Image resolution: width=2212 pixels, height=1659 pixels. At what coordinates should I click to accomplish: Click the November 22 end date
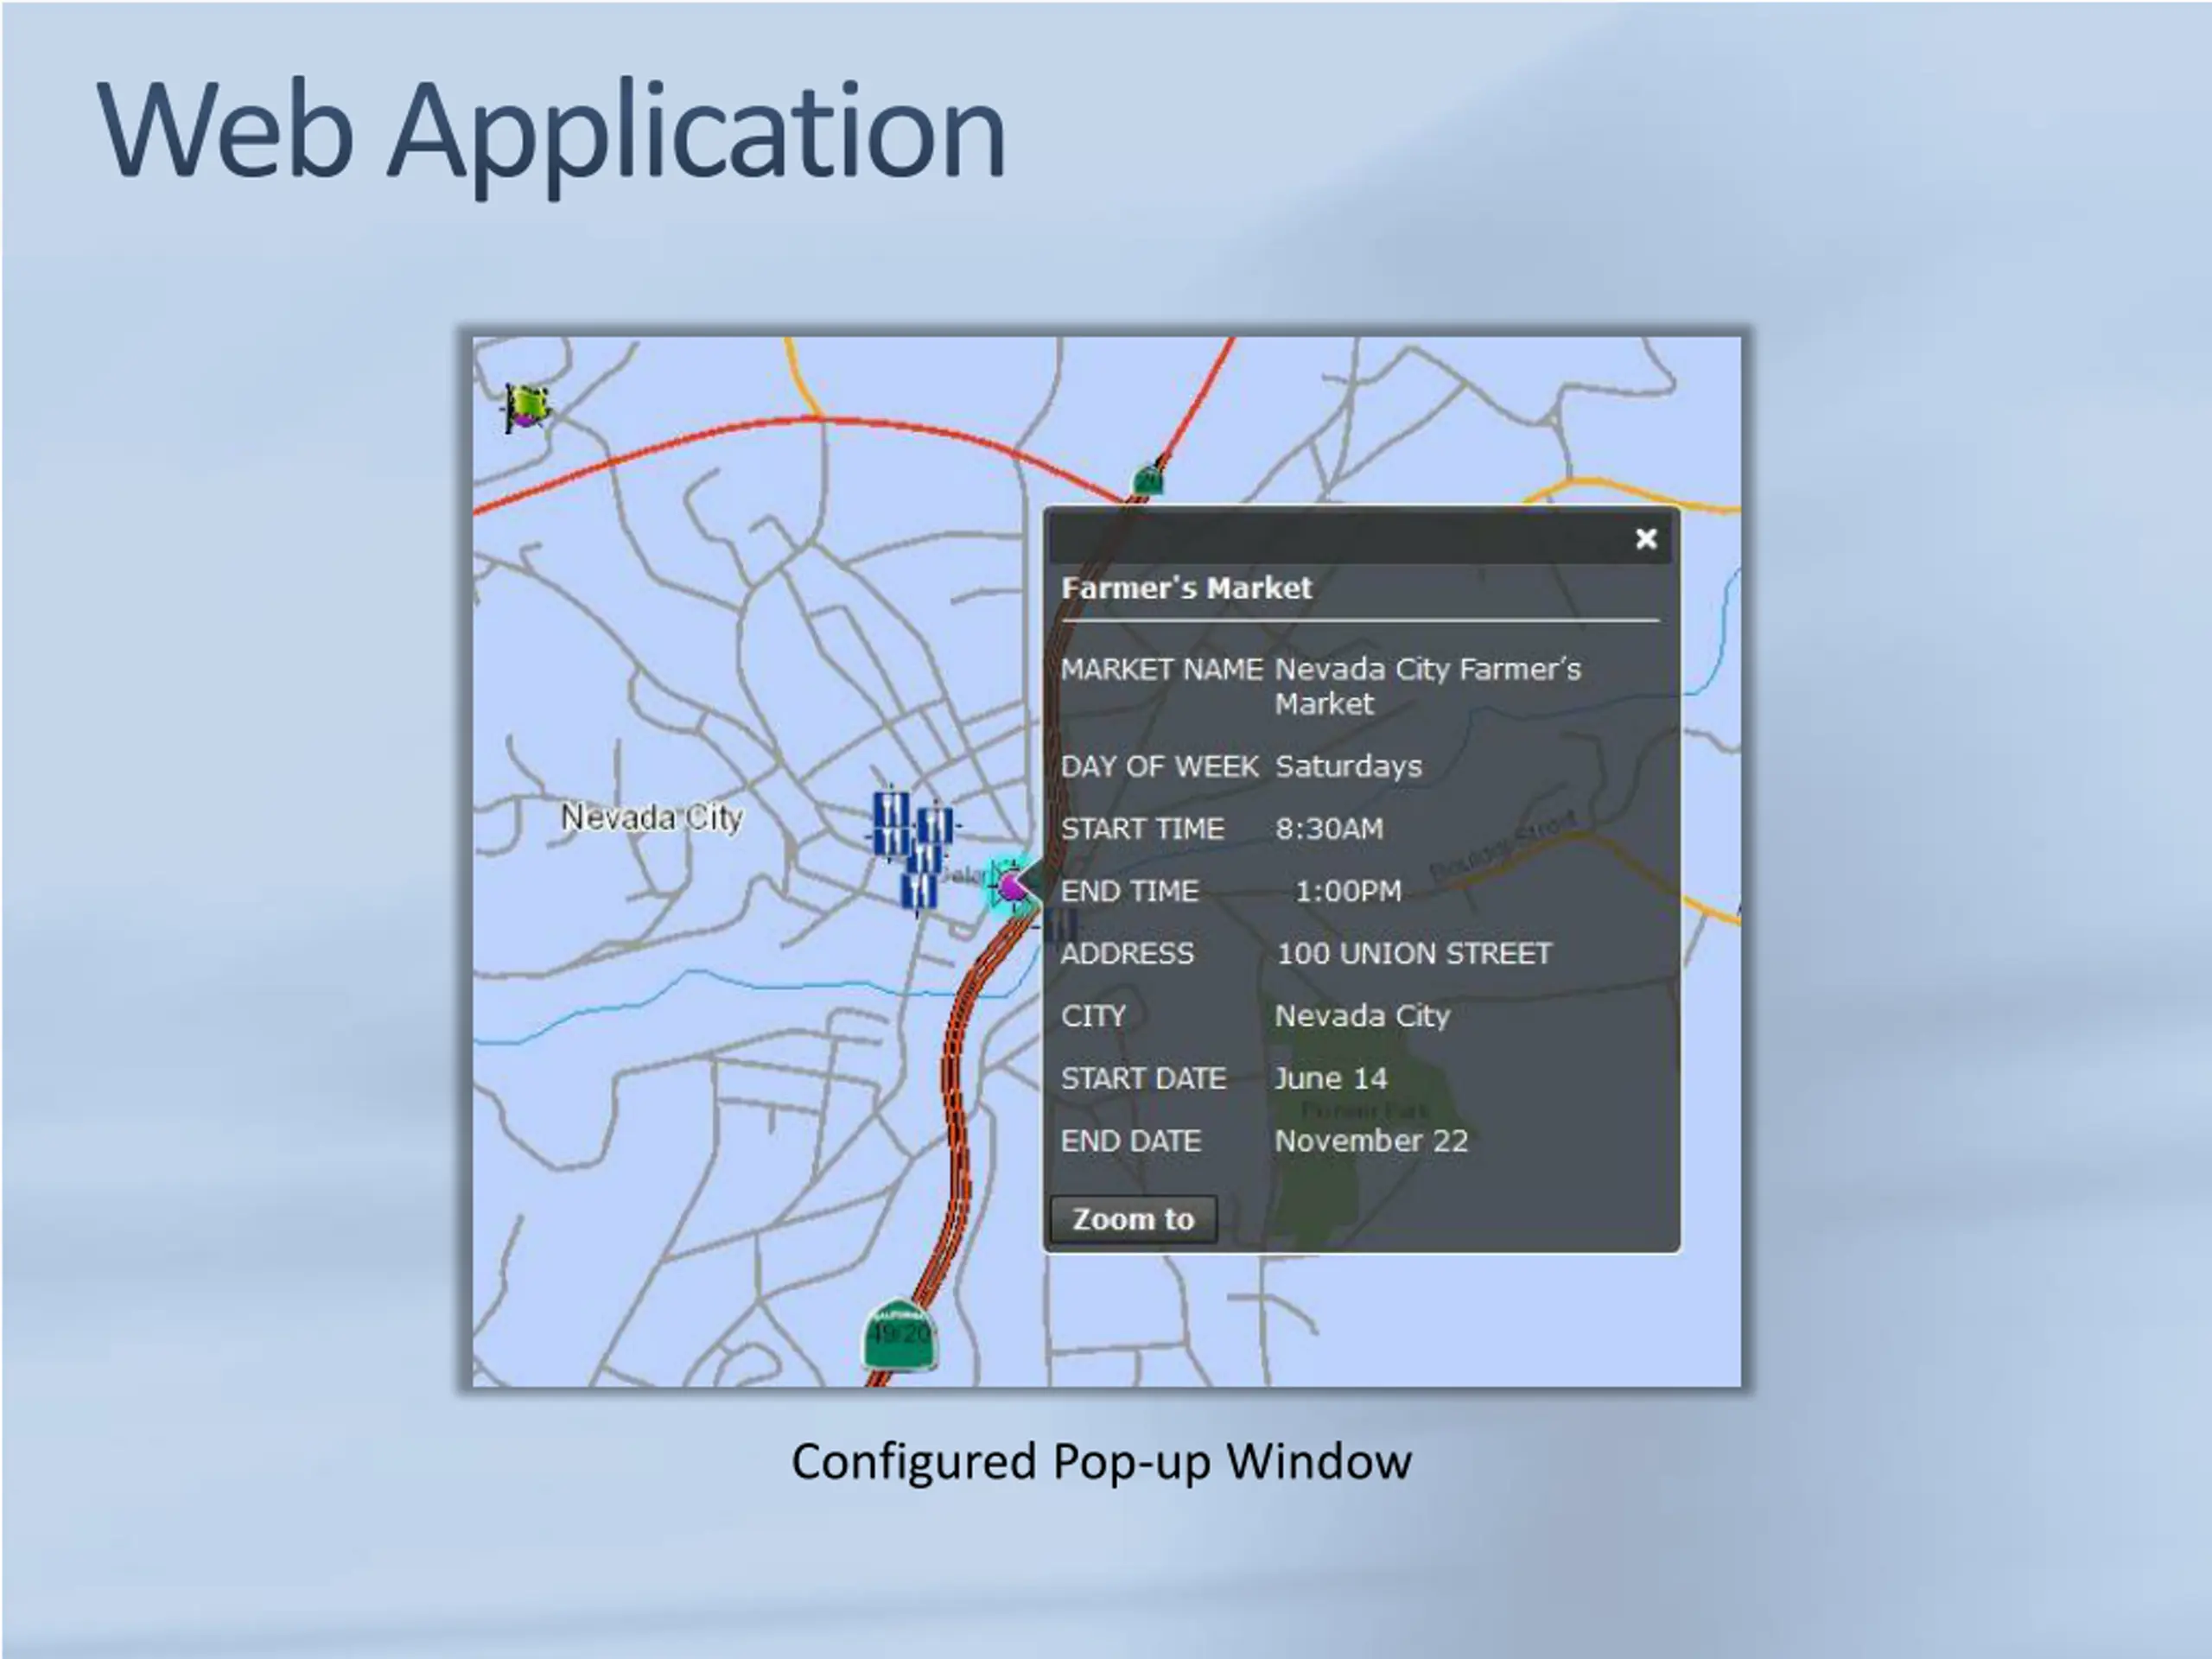pos(1371,1141)
